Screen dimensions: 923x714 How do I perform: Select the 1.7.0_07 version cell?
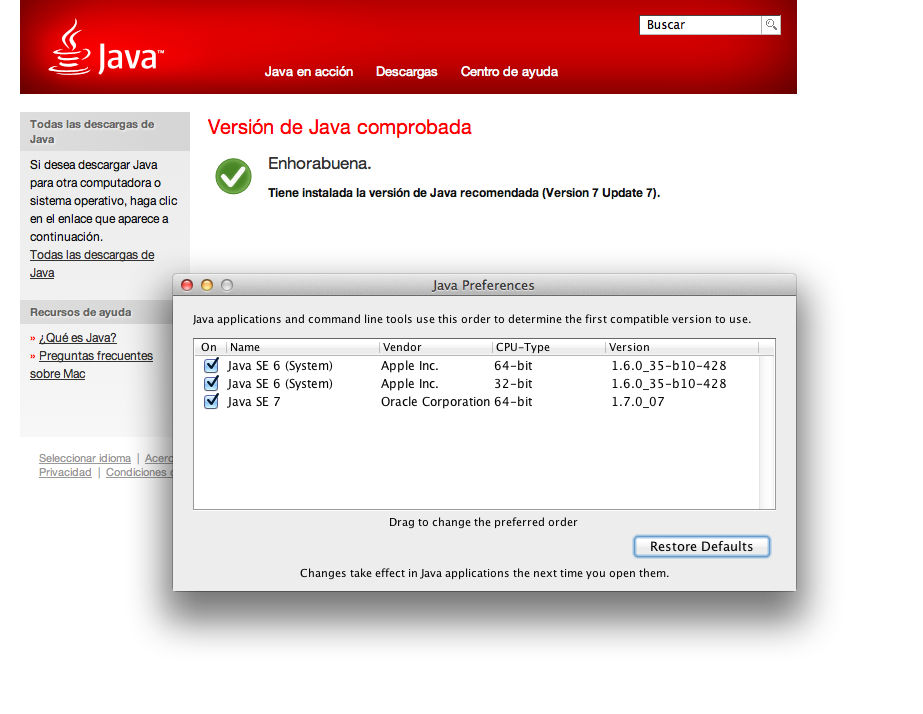point(638,401)
